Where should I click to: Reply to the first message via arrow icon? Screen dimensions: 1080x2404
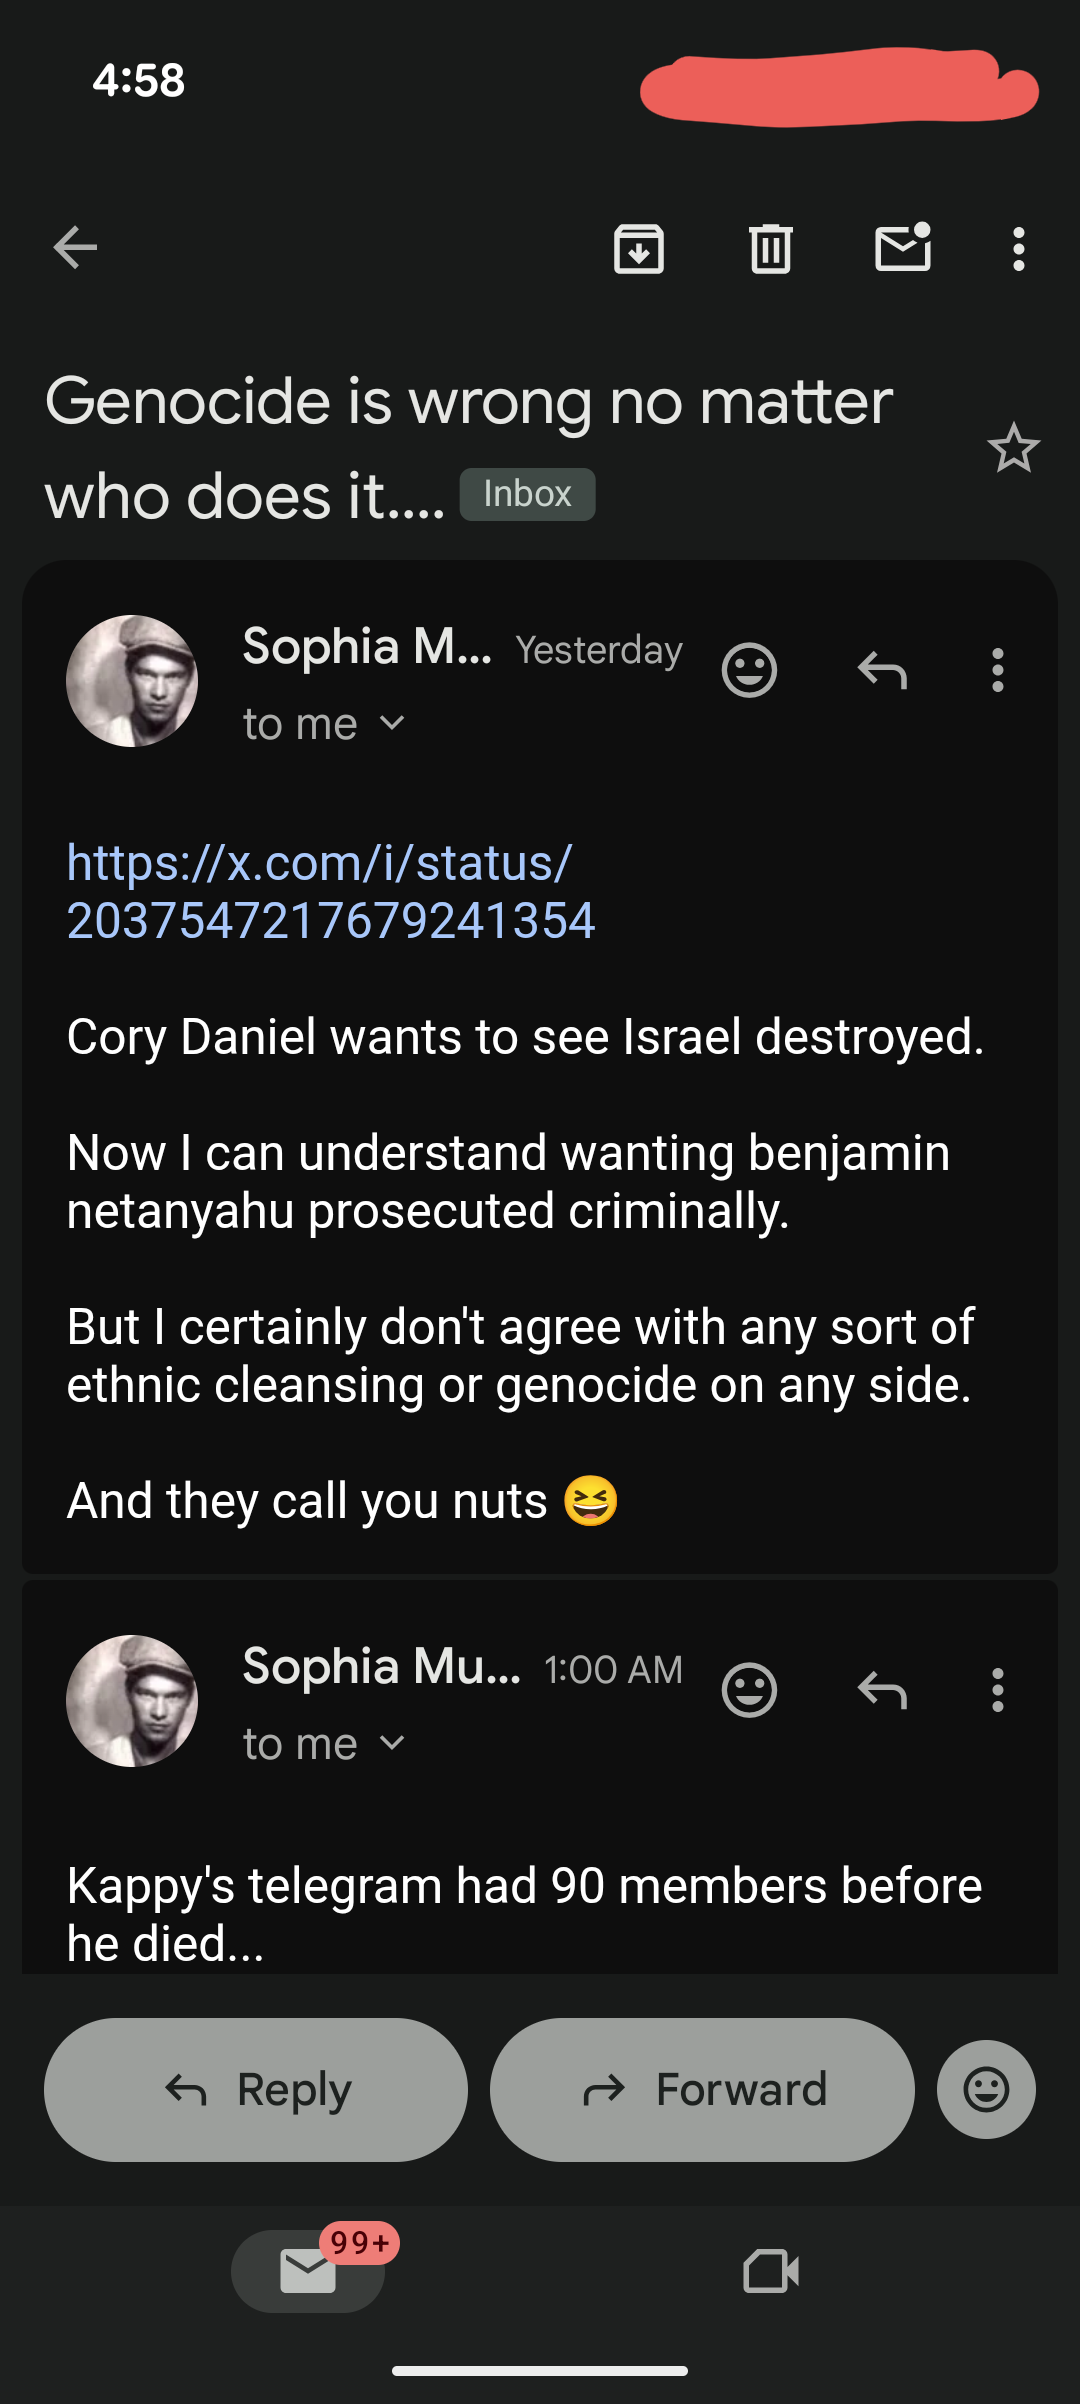882,670
